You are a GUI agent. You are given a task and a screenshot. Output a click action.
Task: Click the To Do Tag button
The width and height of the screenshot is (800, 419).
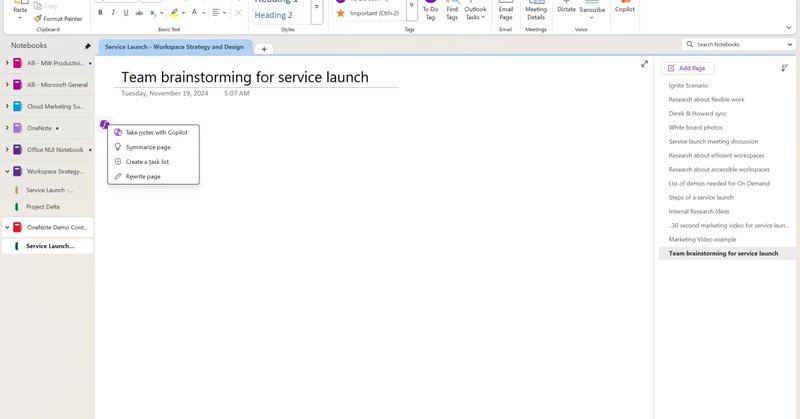click(430, 11)
